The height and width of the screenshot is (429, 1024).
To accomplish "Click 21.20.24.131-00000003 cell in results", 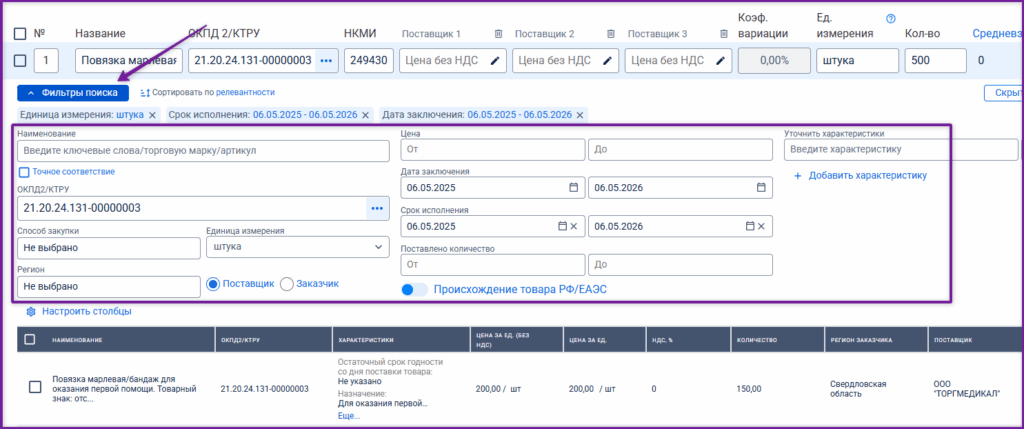I will coord(264,389).
